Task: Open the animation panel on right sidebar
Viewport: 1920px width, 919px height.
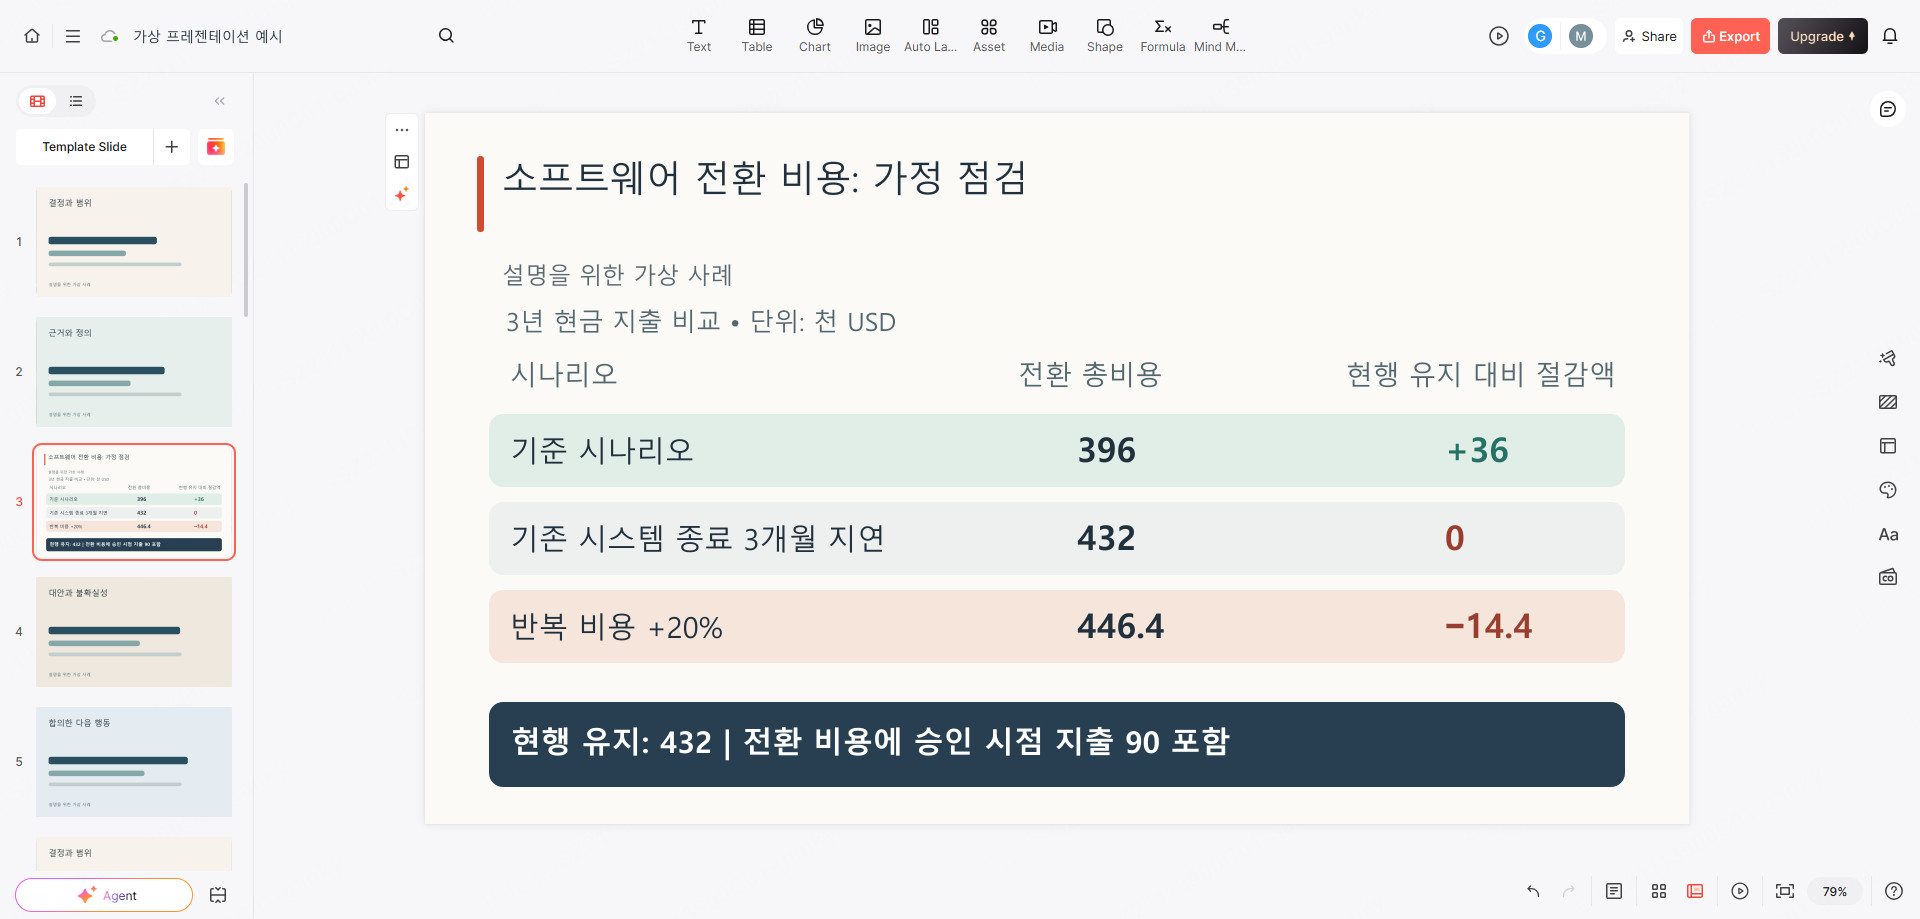Action: tap(1888, 358)
